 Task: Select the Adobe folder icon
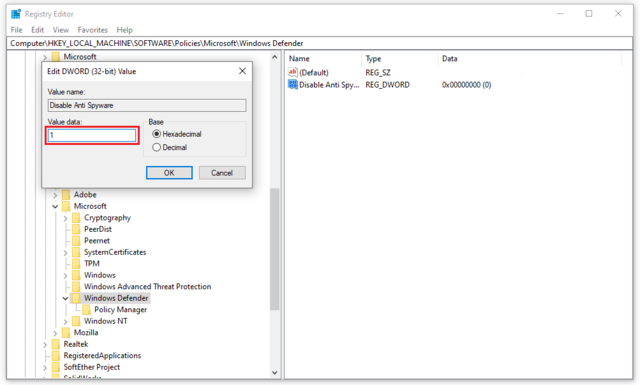(x=66, y=195)
